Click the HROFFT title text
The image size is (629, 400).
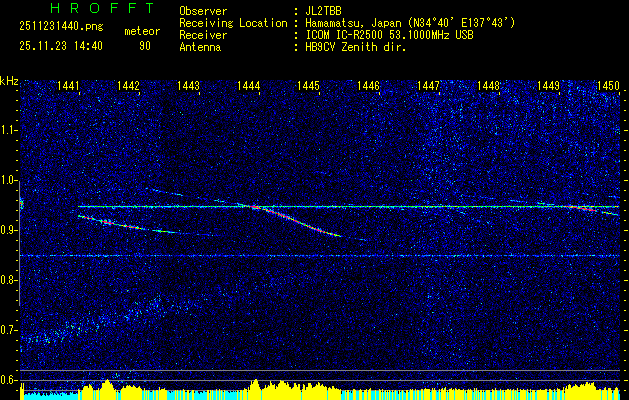pos(89,8)
